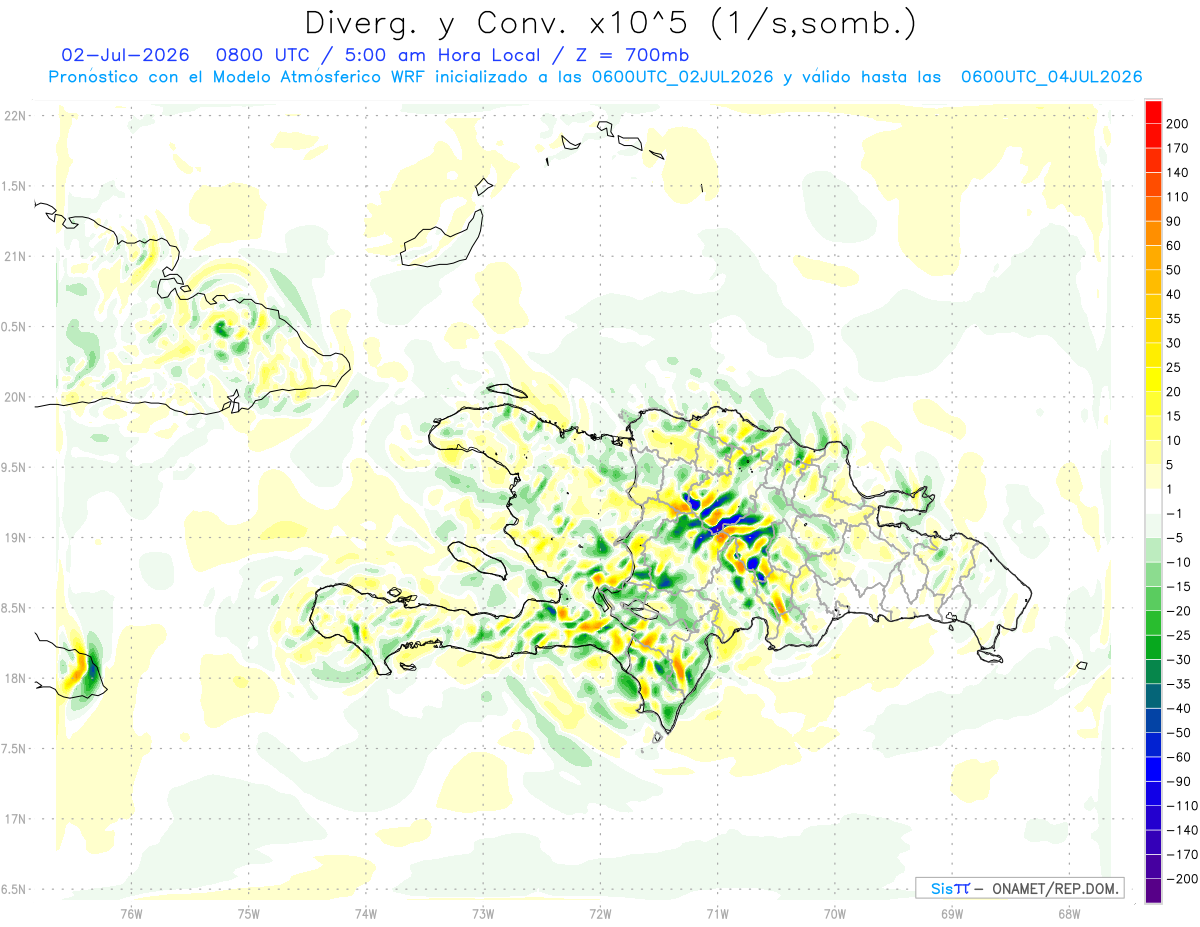Image resolution: width=1200 pixels, height=927 pixels.
Task: Click the 71W longitude axis label
Action: (717, 912)
